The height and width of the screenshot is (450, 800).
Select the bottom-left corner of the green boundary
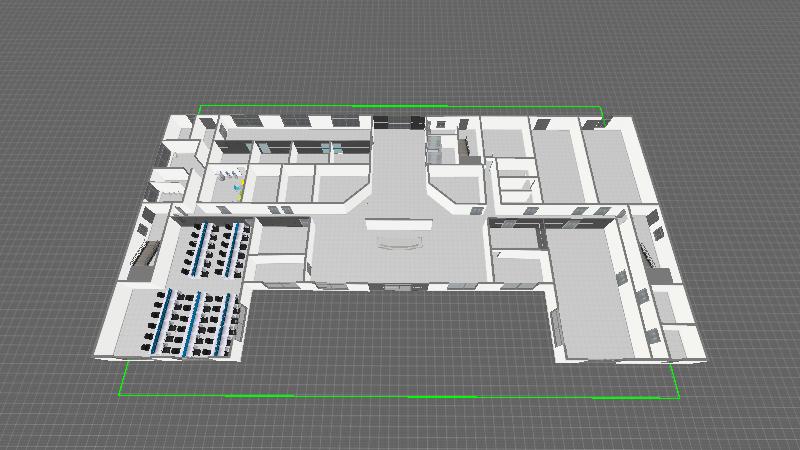tap(121, 394)
